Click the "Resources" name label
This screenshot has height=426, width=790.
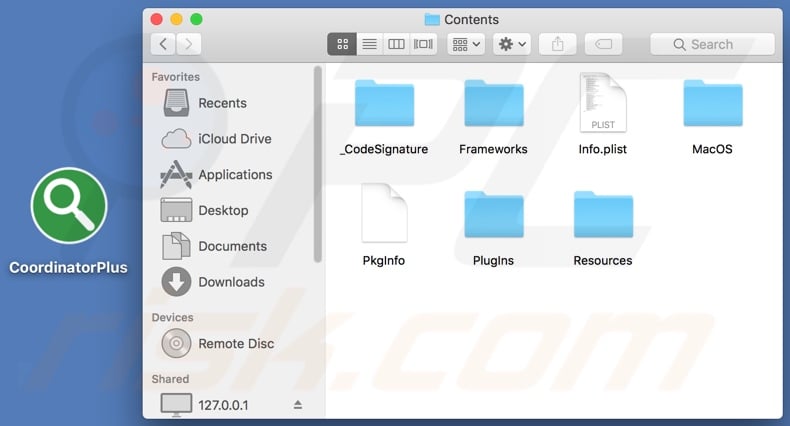click(603, 260)
